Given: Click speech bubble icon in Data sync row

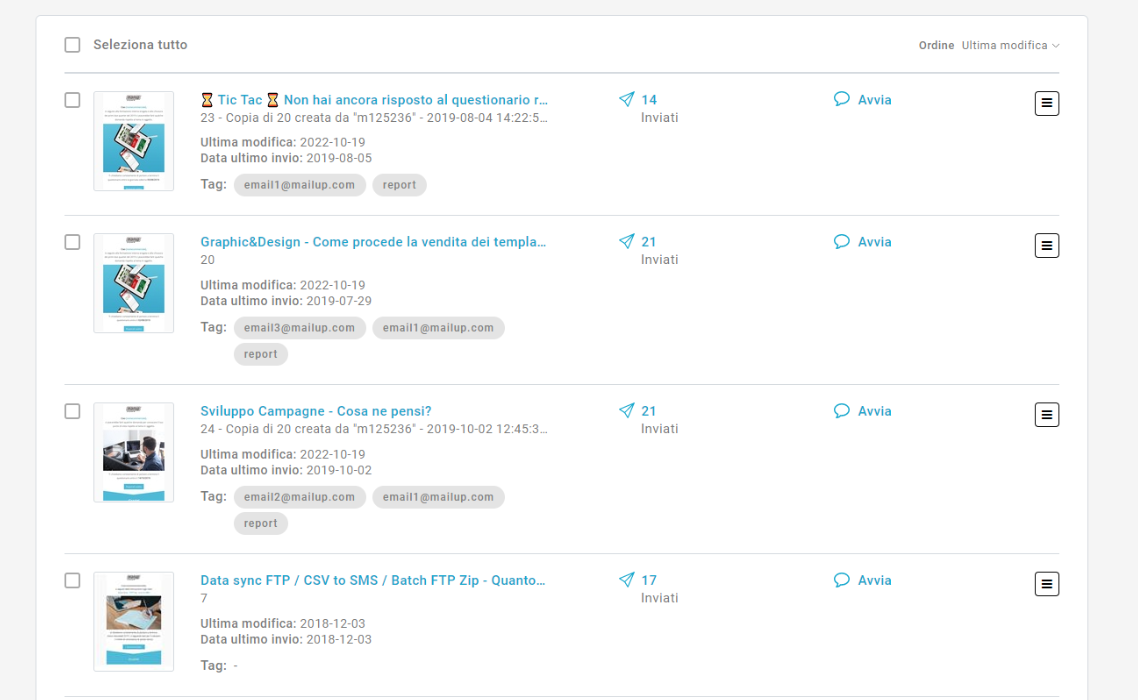Looking at the screenshot, I should pyautogui.click(x=842, y=580).
